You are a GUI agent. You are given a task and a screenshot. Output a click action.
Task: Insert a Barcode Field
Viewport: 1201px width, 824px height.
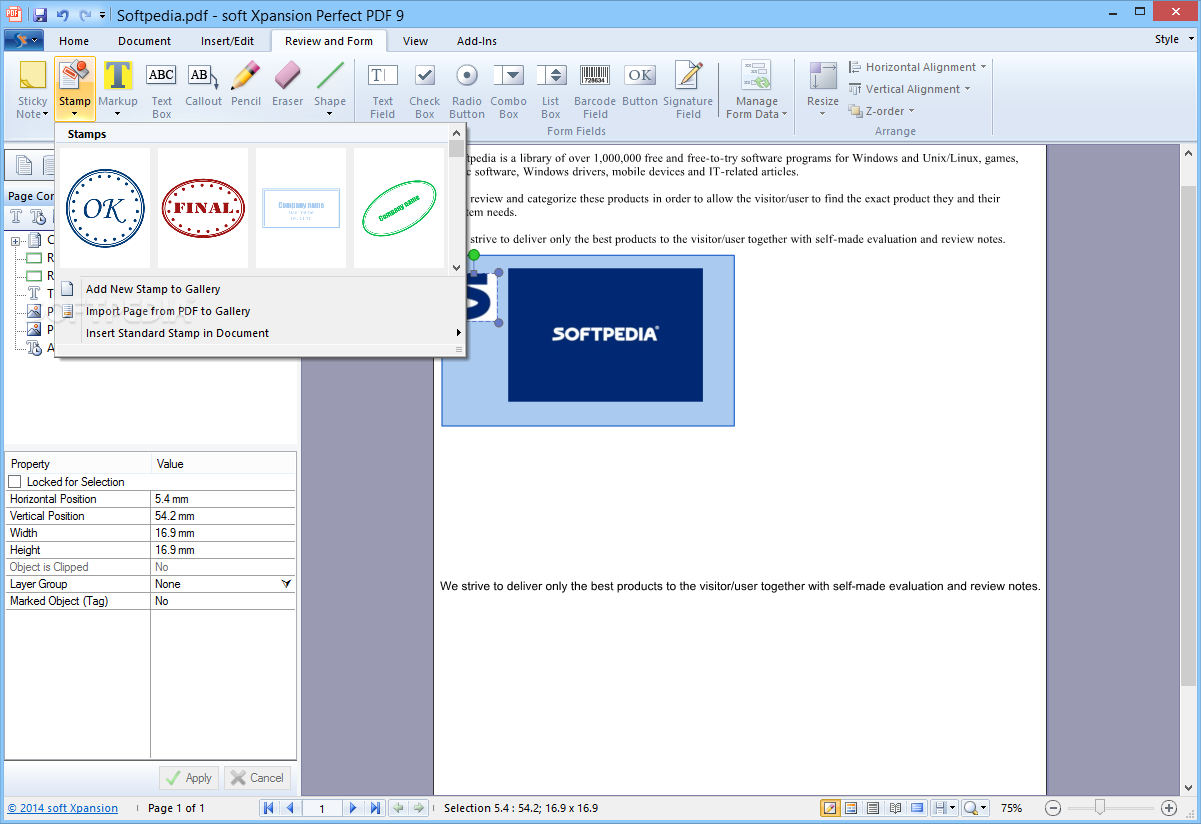click(x=595, y=90)
